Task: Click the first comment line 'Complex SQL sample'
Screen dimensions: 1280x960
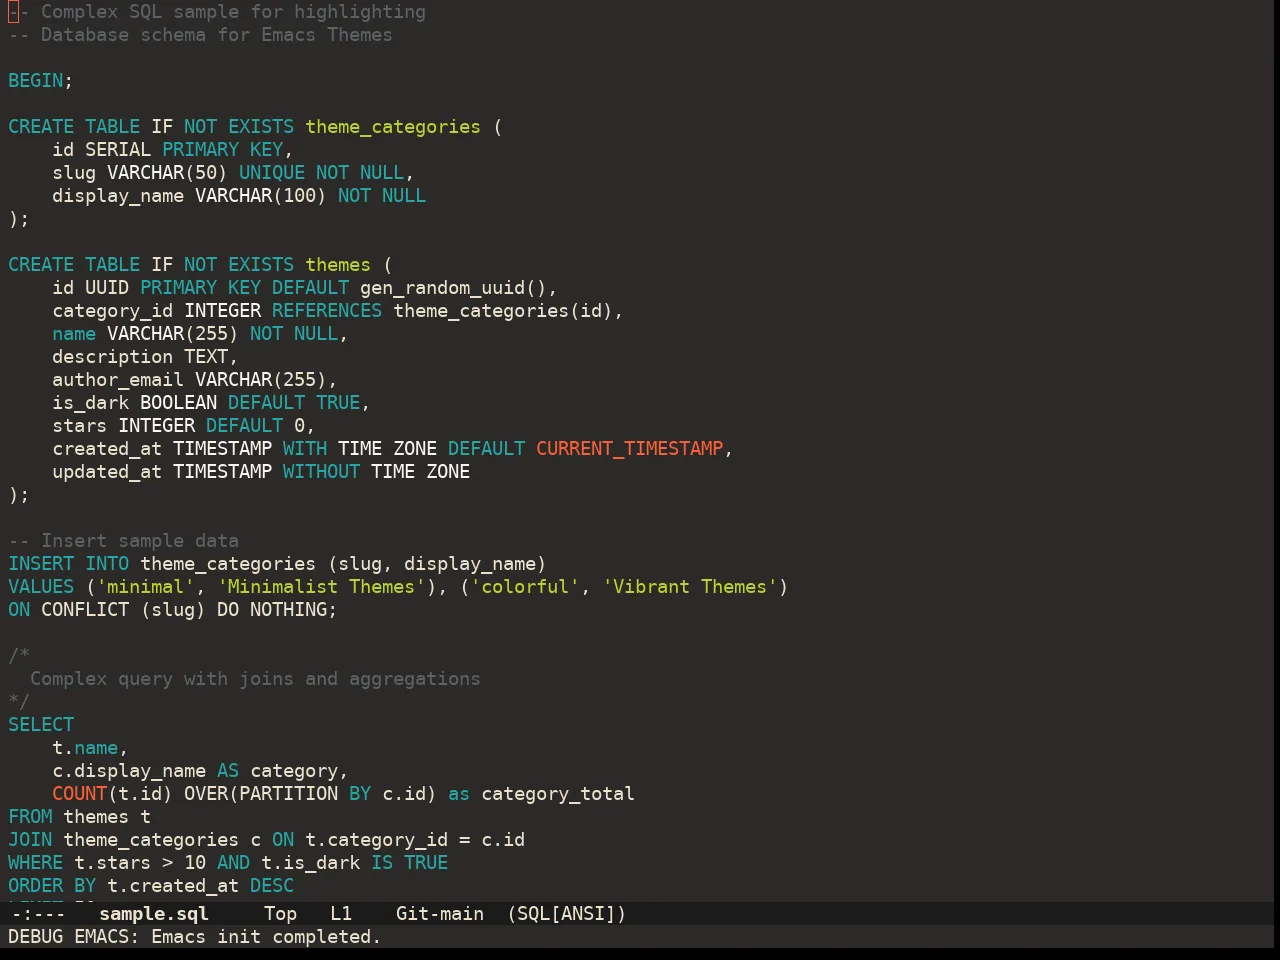Action: [x=217, y=12]
